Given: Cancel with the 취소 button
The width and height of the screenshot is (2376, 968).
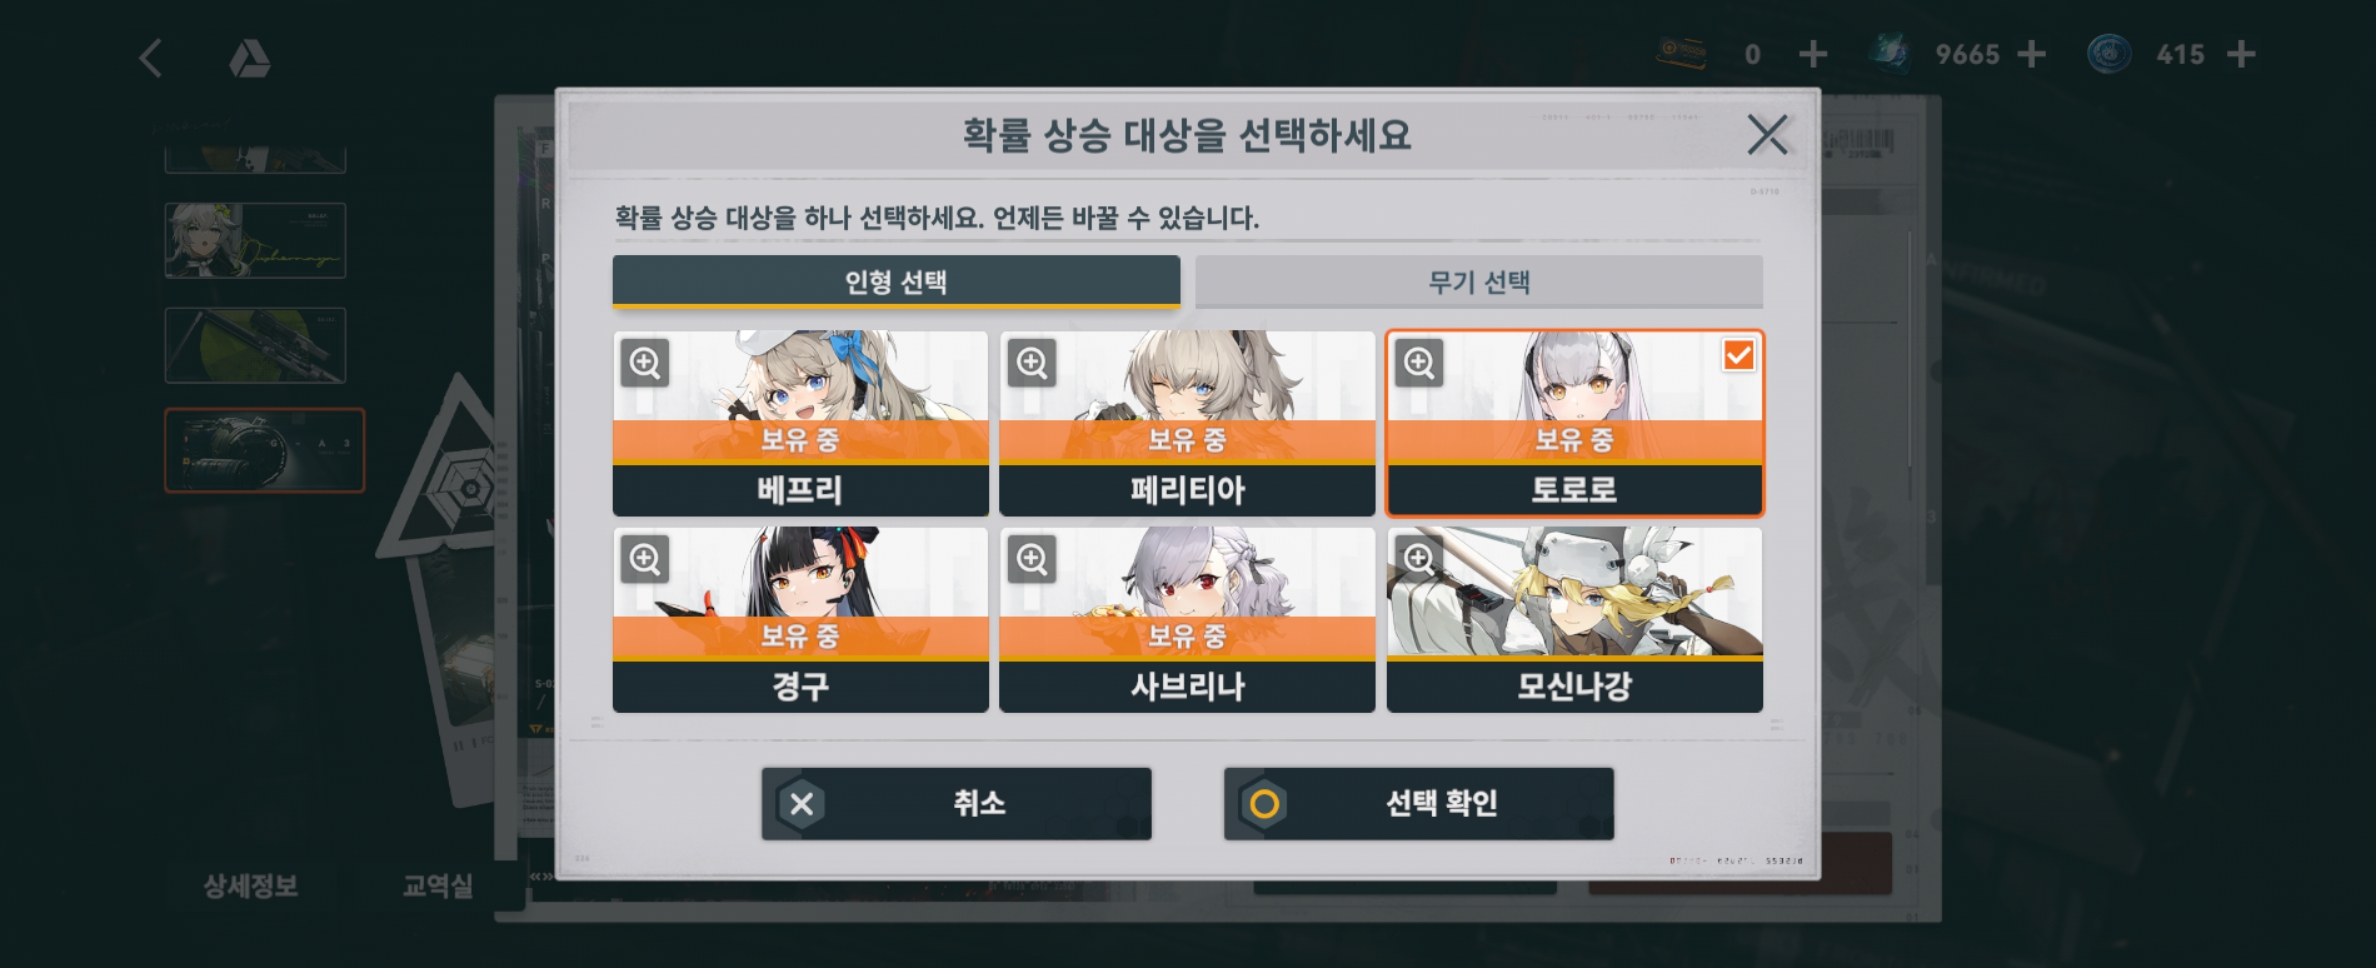Looking at the screenshot, I should tap(956, 803).
